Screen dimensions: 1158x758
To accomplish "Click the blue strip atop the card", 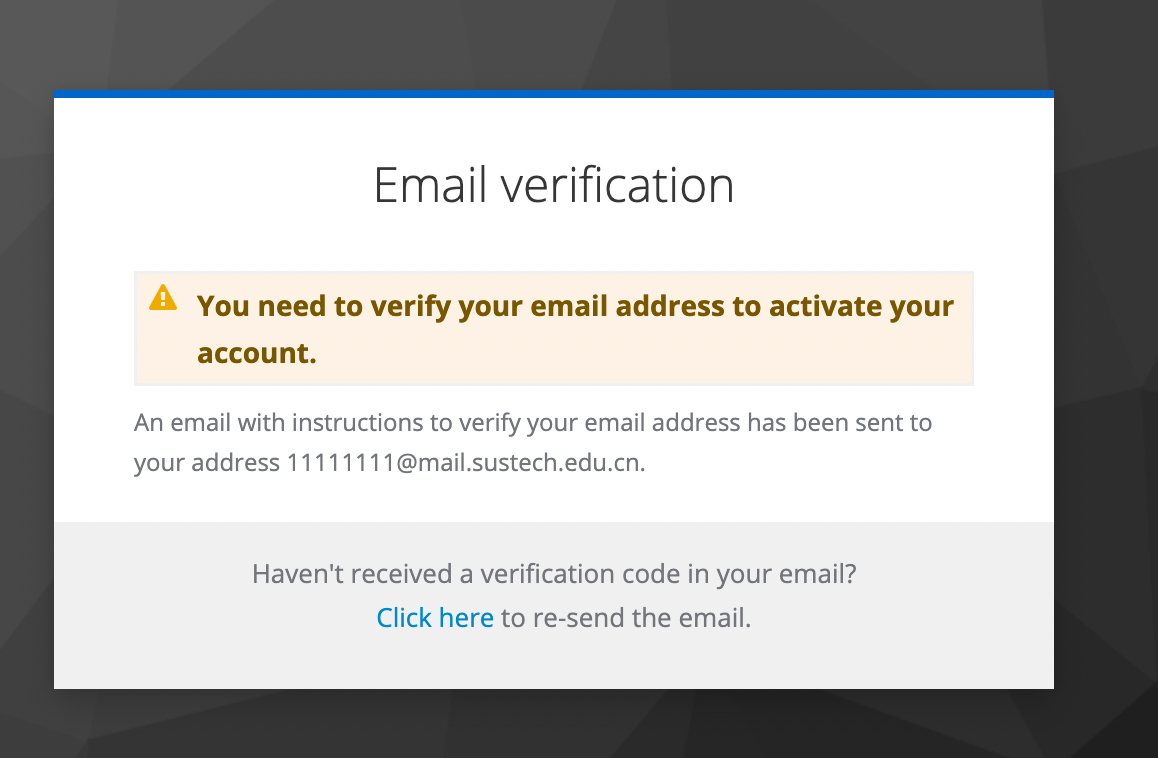I will tap(553, 94).
